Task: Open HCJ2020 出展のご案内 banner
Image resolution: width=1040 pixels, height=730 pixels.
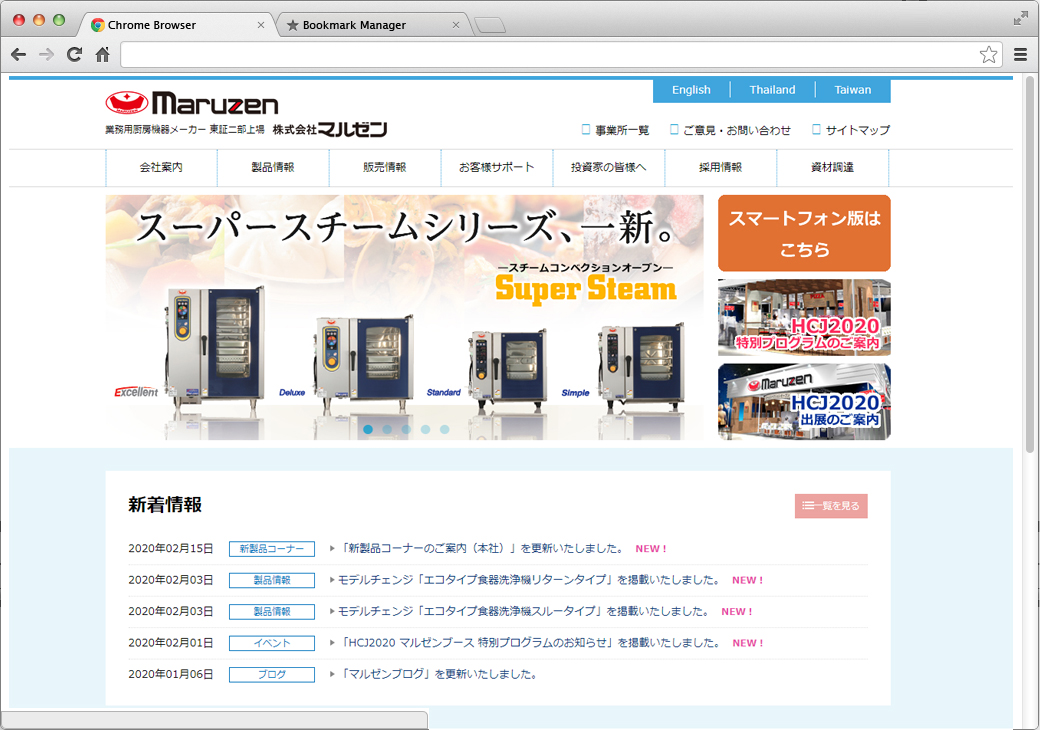Action: coord(805,402)
